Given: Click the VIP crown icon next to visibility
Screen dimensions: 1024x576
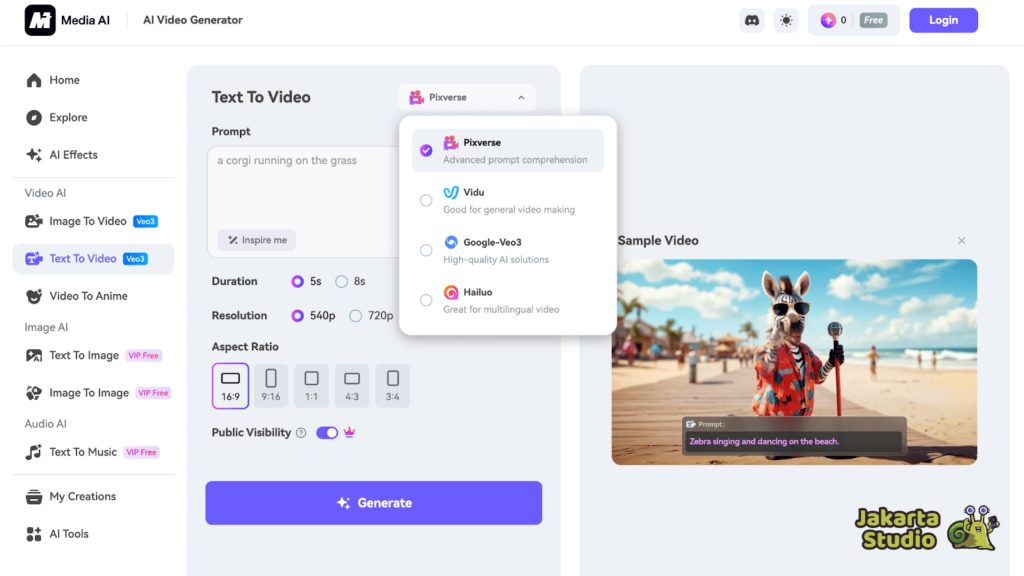Looking at the screenshot, I should [x=349, y=432].
